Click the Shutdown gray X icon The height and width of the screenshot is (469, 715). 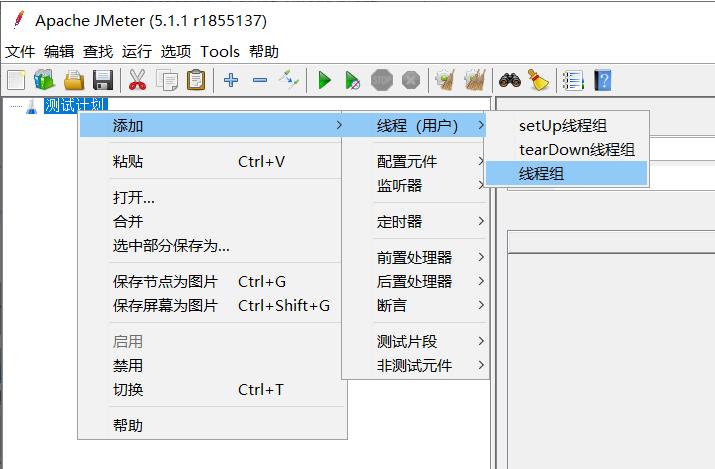point(411,81)
